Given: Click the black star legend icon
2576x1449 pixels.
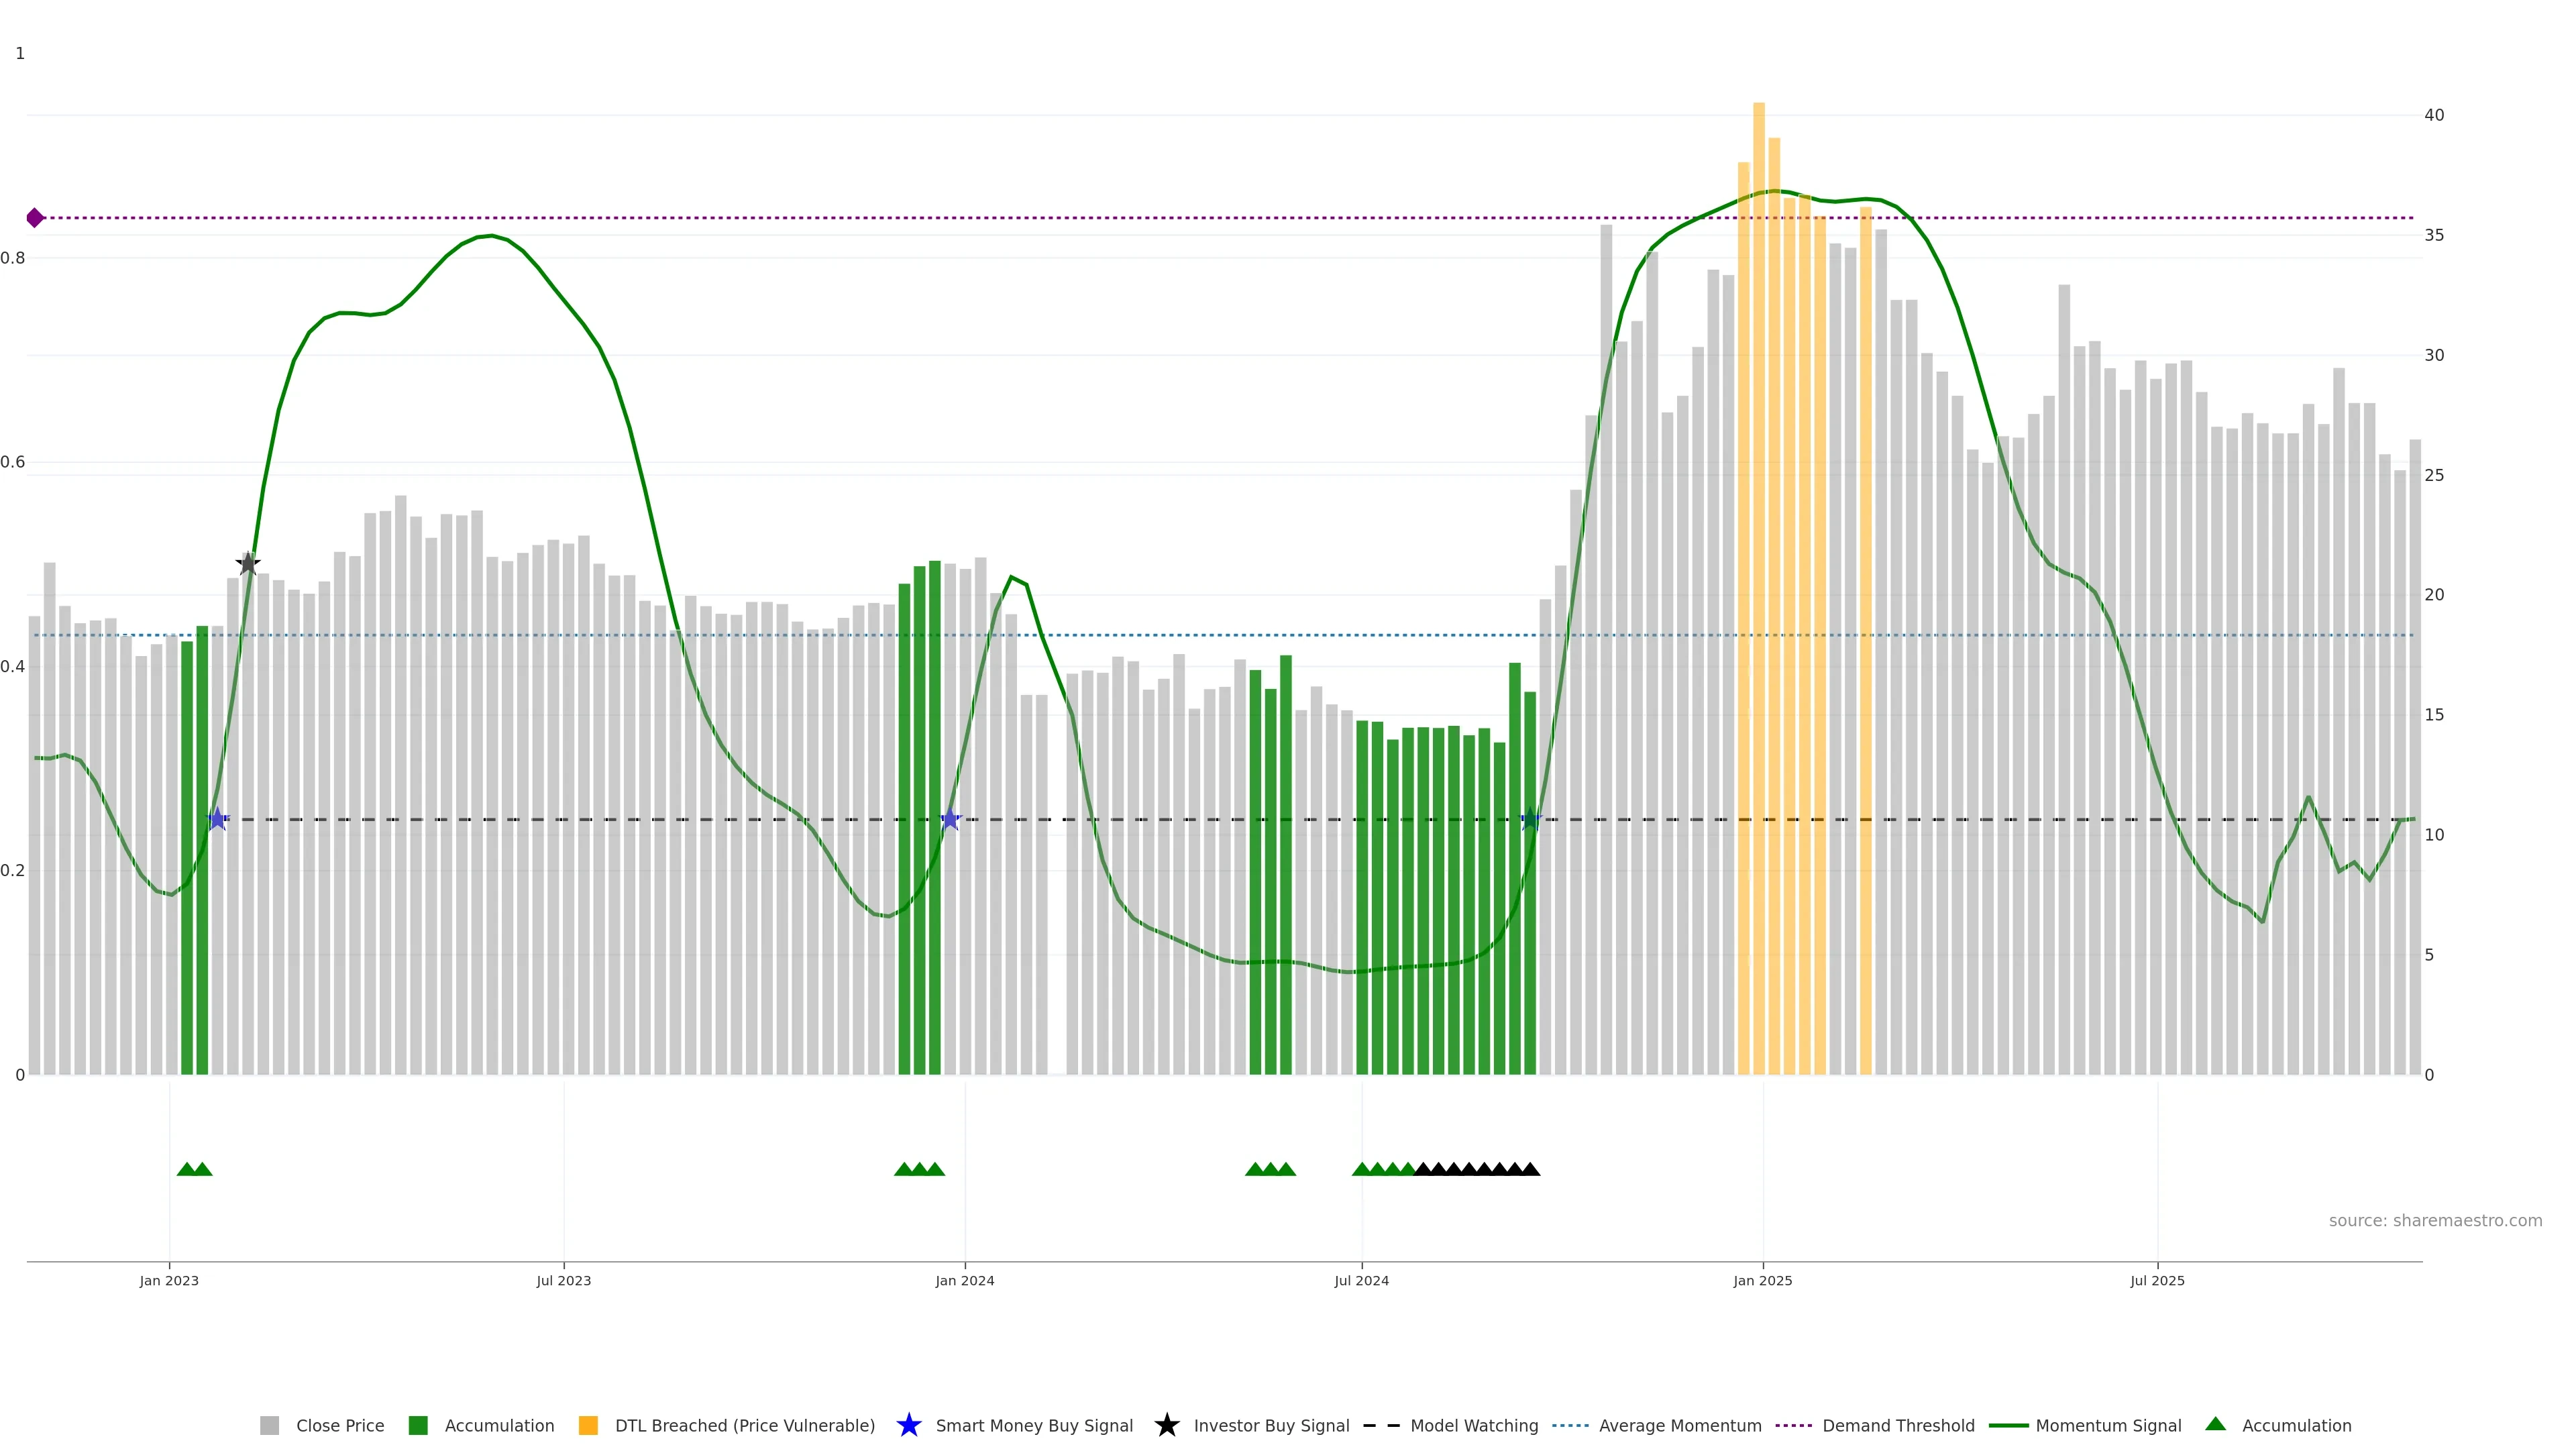Looking at the screenshot, I should click(x=1166, y=1425).
